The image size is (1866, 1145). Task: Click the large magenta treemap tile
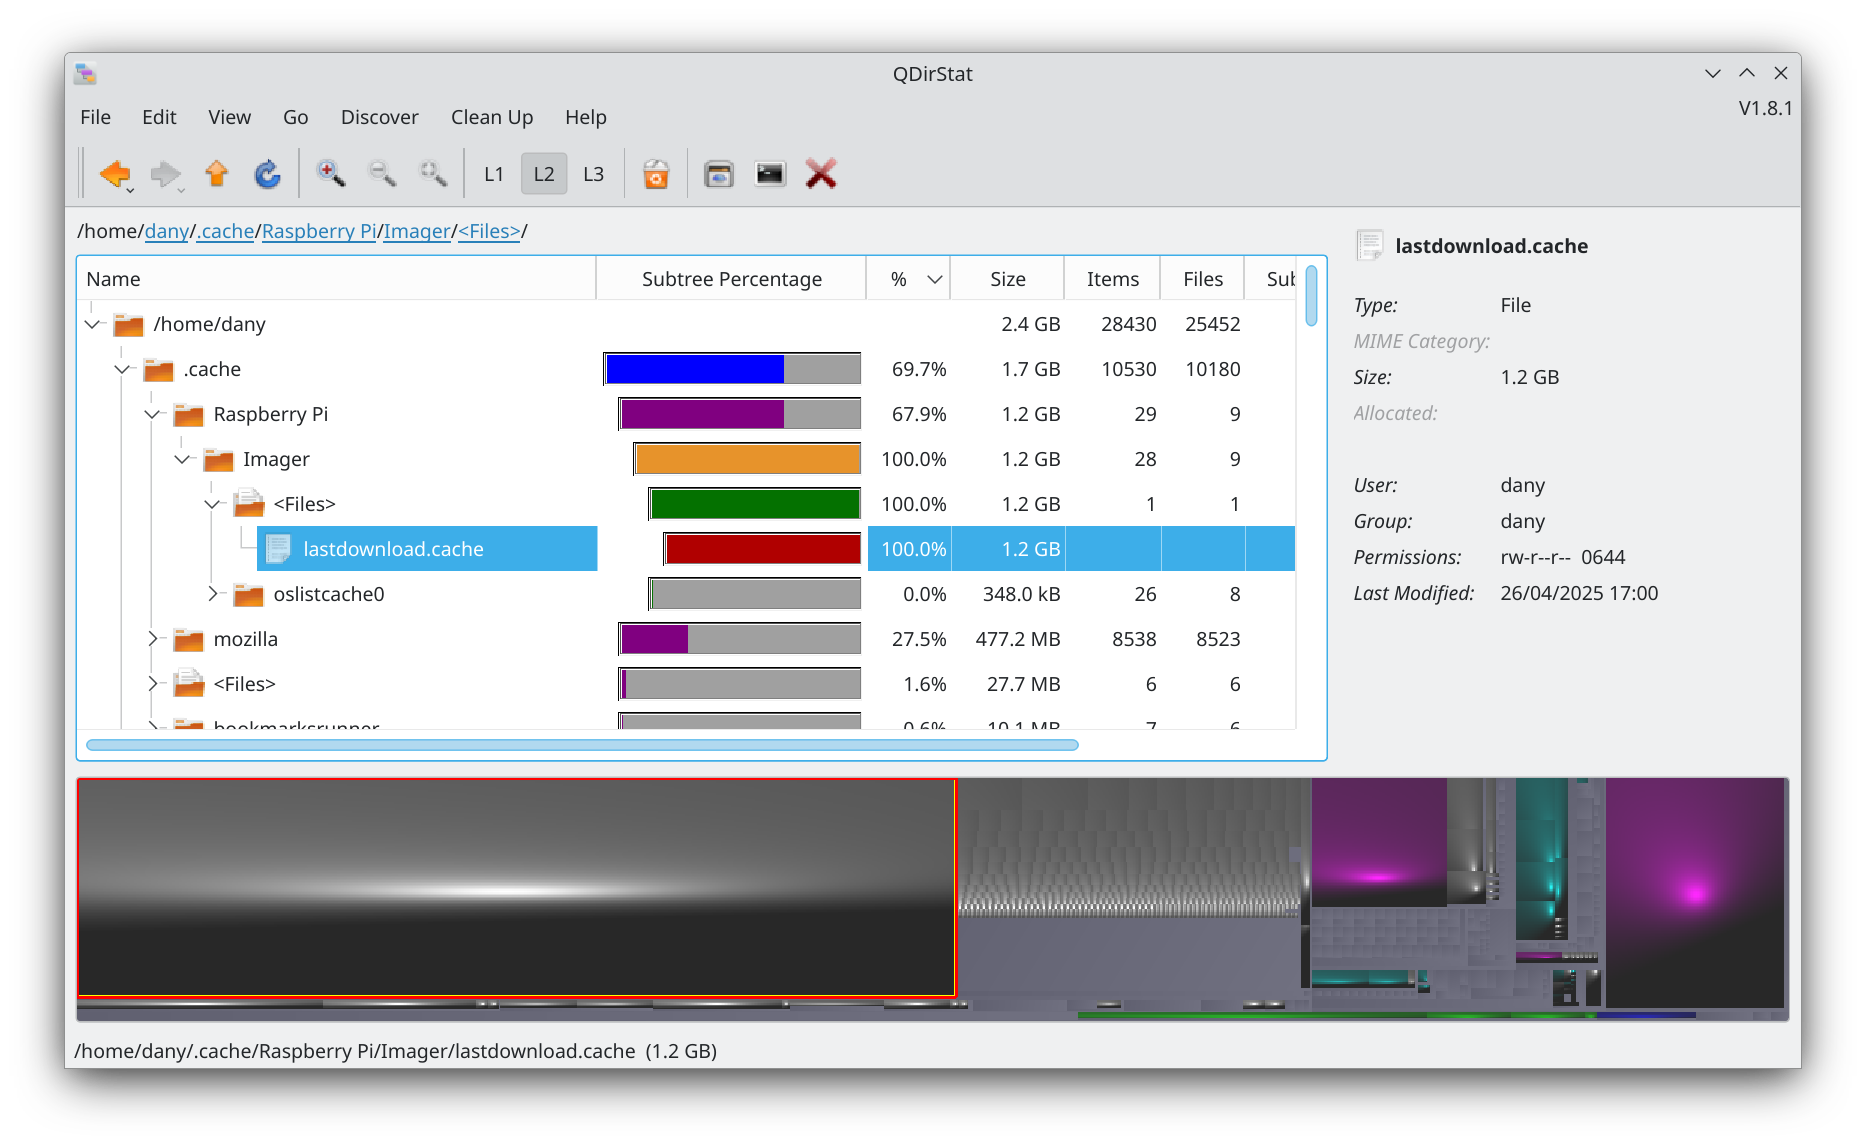[1694, 892]
